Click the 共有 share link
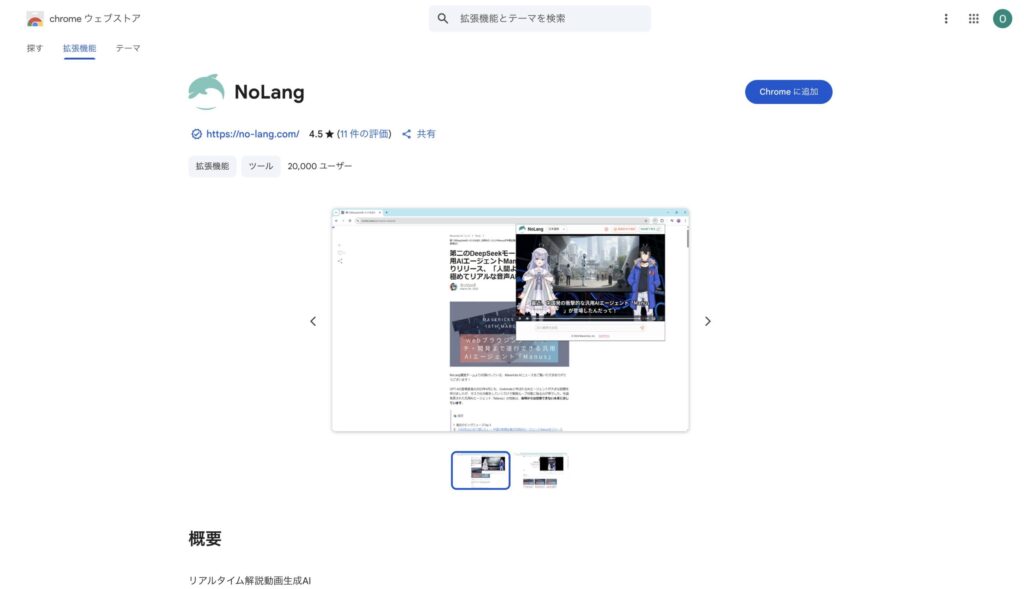This screenshot has height=589, width=1024. (426, 134)
